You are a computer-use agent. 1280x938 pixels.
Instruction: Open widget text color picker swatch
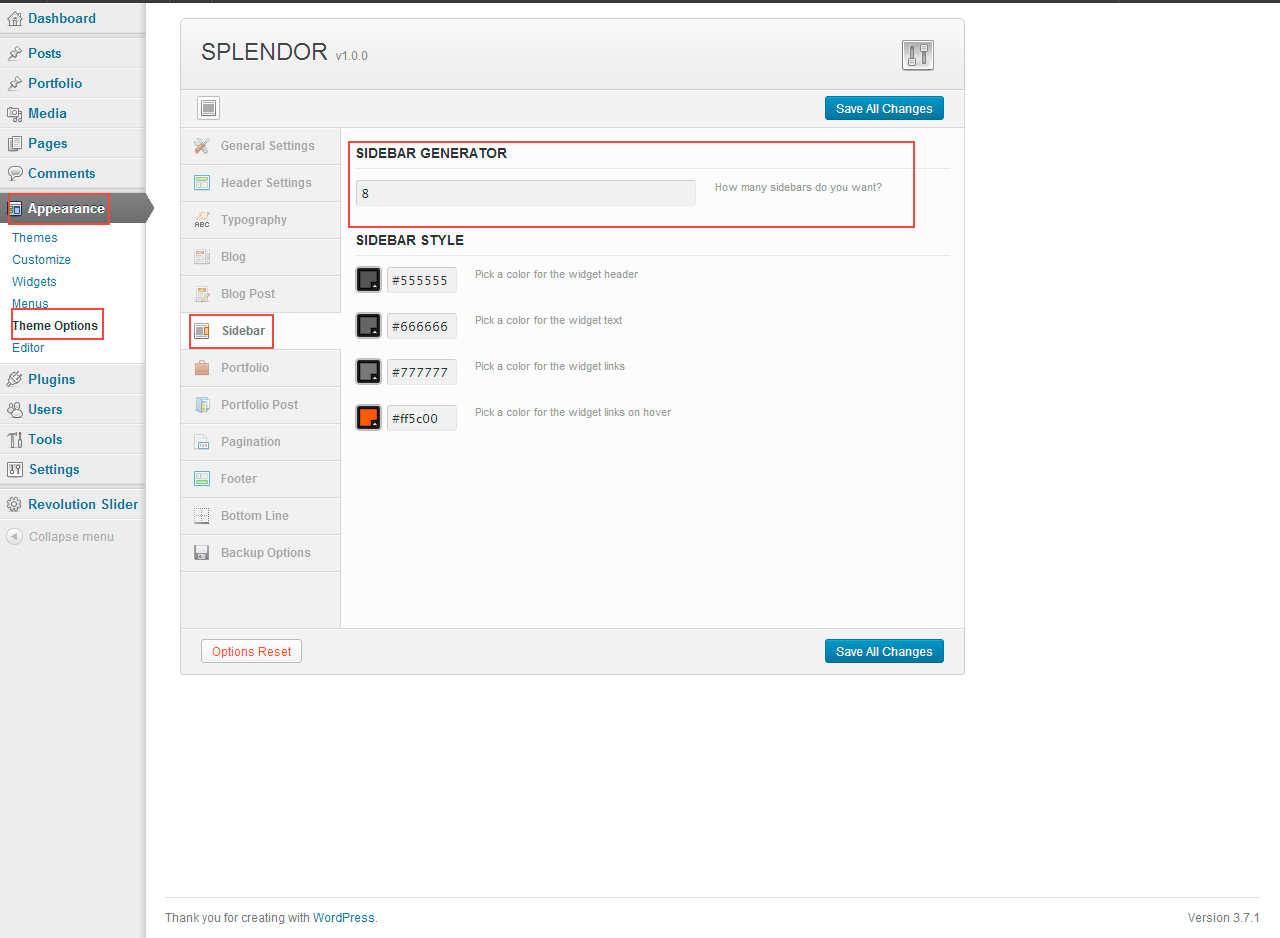click(x=369, y=326)
